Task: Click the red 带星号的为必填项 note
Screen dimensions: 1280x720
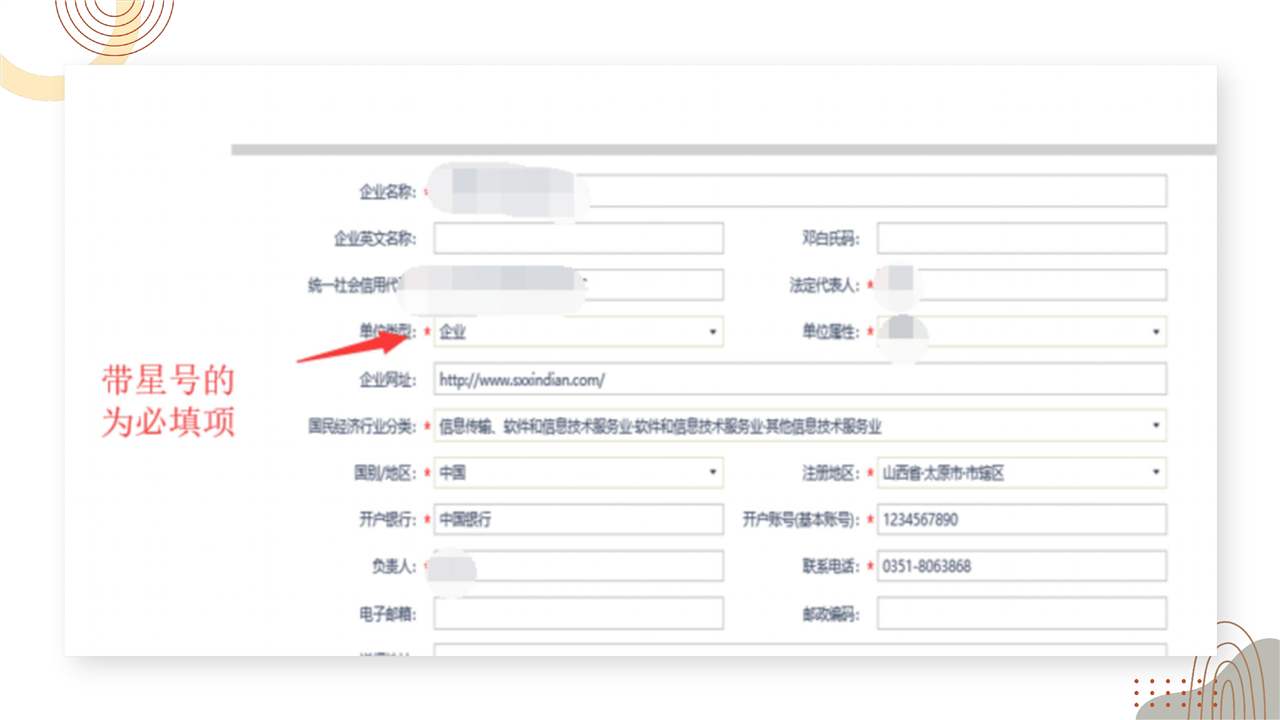Action: coord(168,402)
